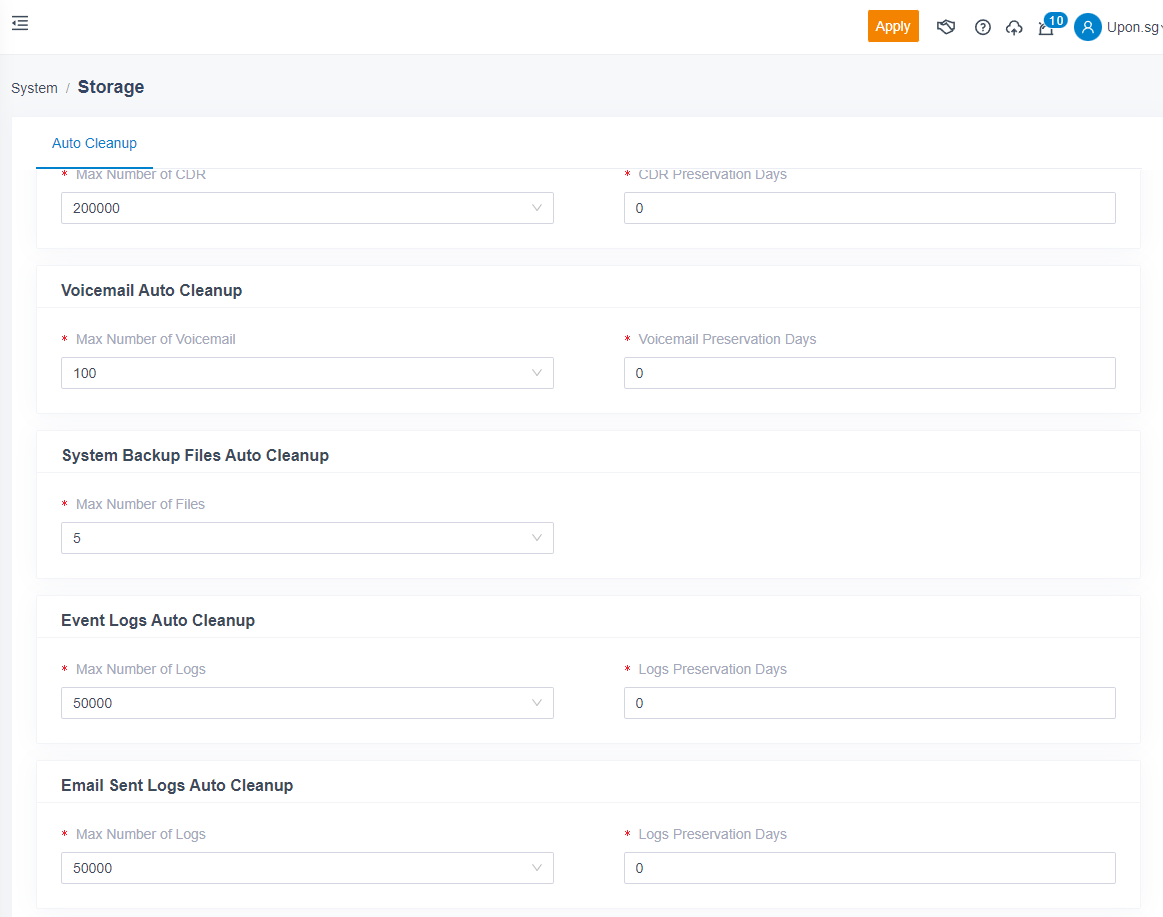The height and width of the screenshot is (917, 1163).
Task: Click the Storage page title
Action: (x=111, y=87)
